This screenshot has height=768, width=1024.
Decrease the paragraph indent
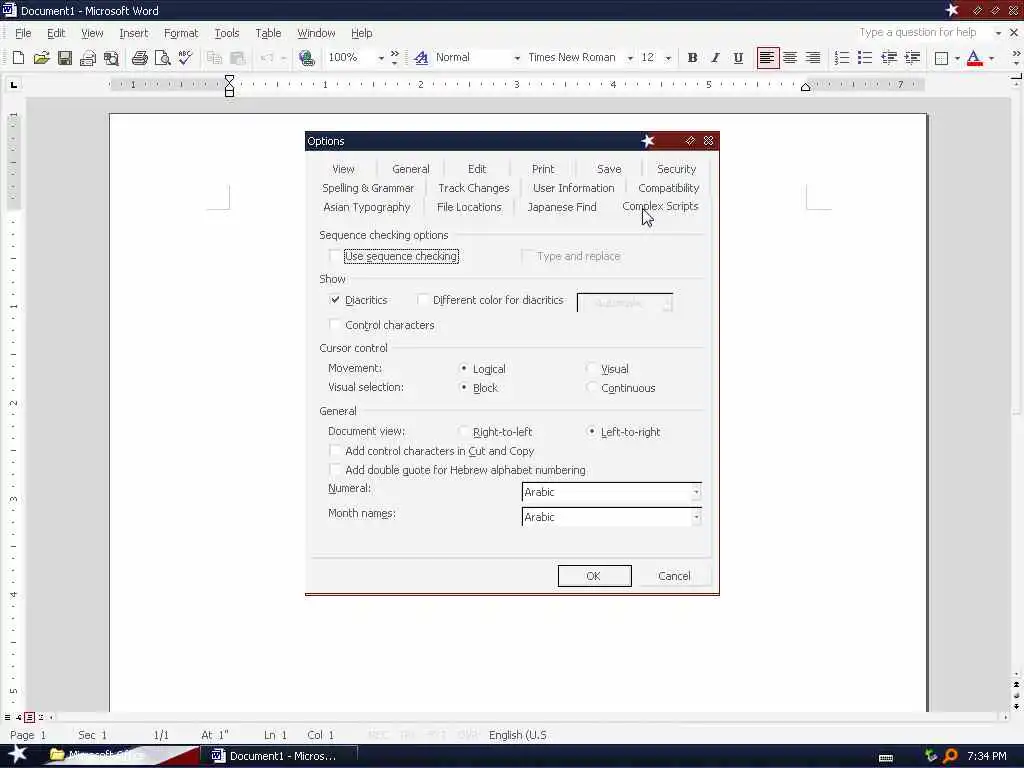click(x=889, y=58)
